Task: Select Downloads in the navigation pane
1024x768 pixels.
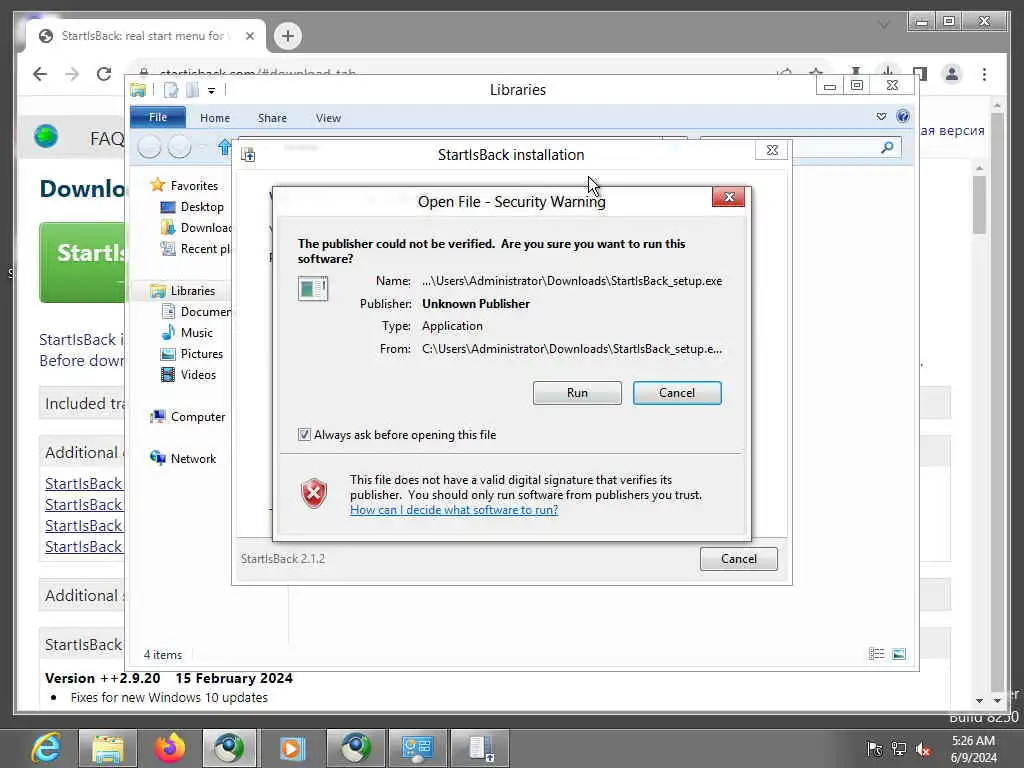Action: coord(196,228)
